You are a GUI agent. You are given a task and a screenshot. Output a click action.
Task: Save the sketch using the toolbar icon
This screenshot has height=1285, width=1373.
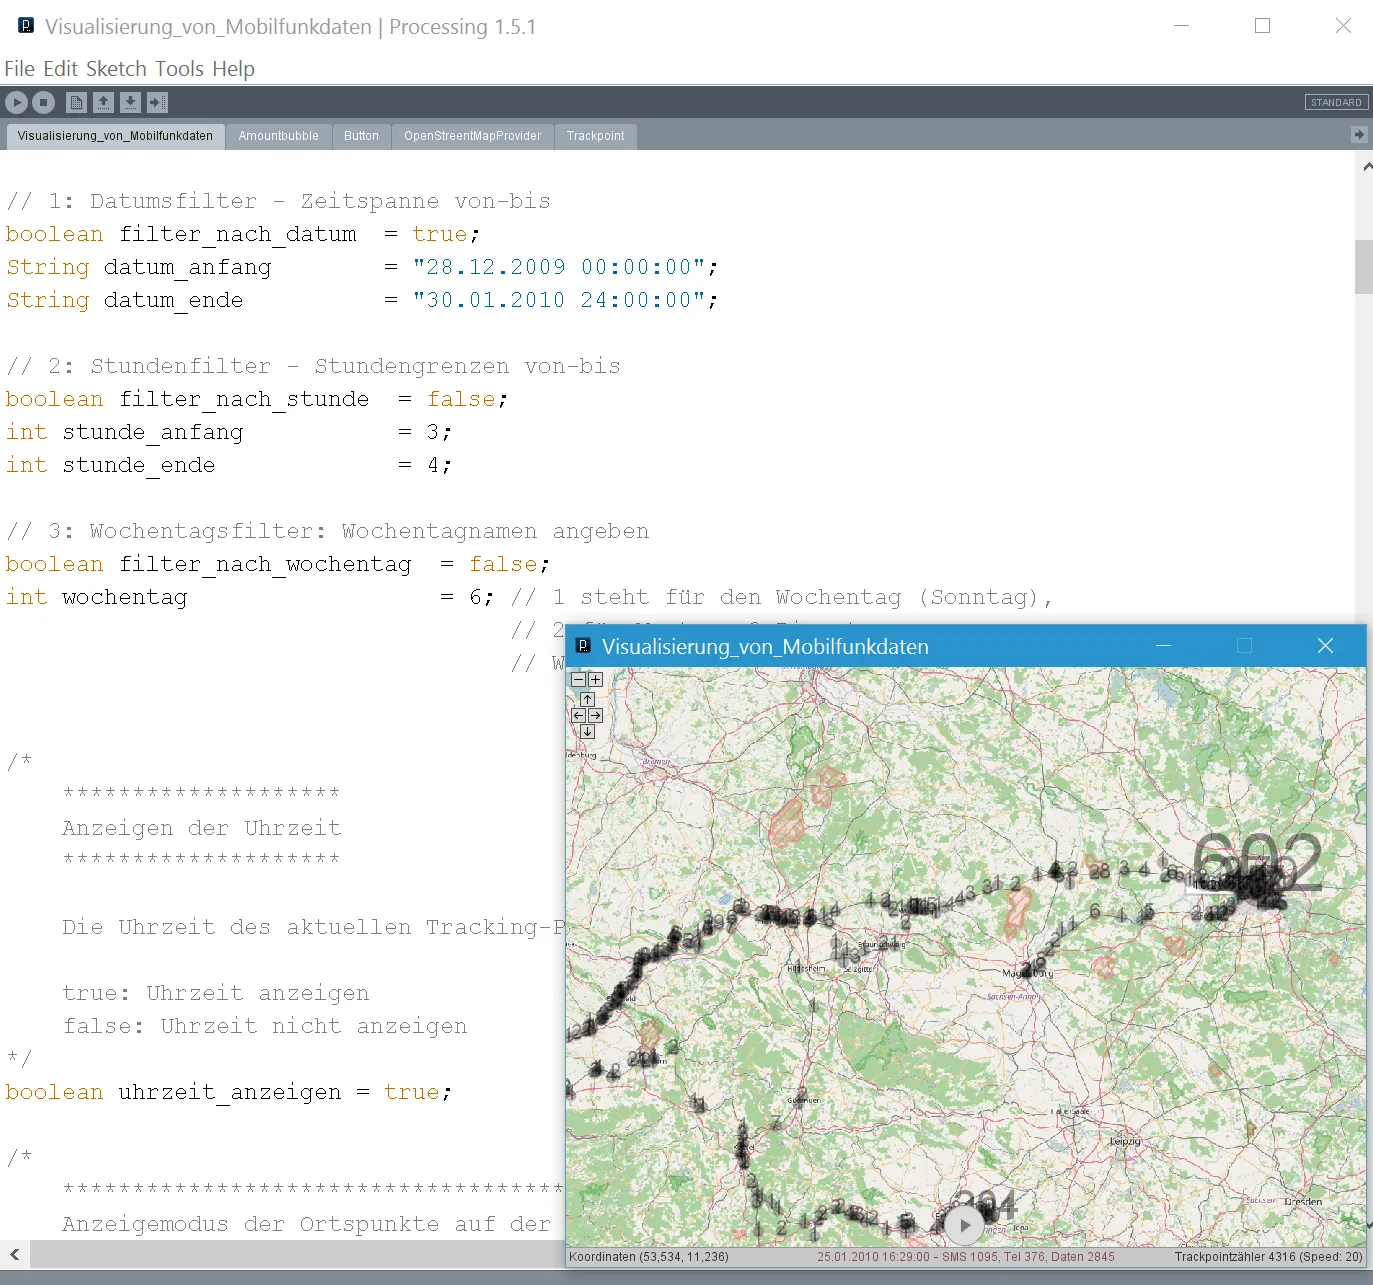point(130,102)
